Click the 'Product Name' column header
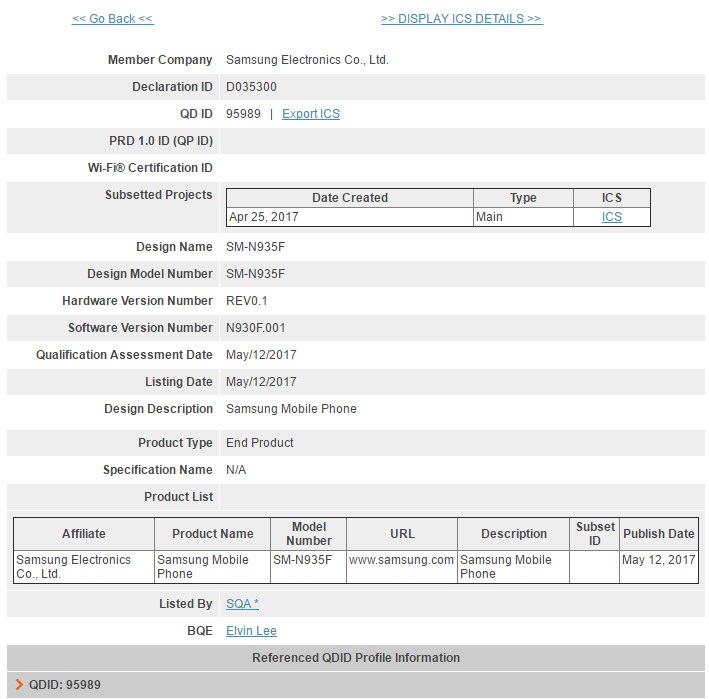 click(x=213, y=534)
